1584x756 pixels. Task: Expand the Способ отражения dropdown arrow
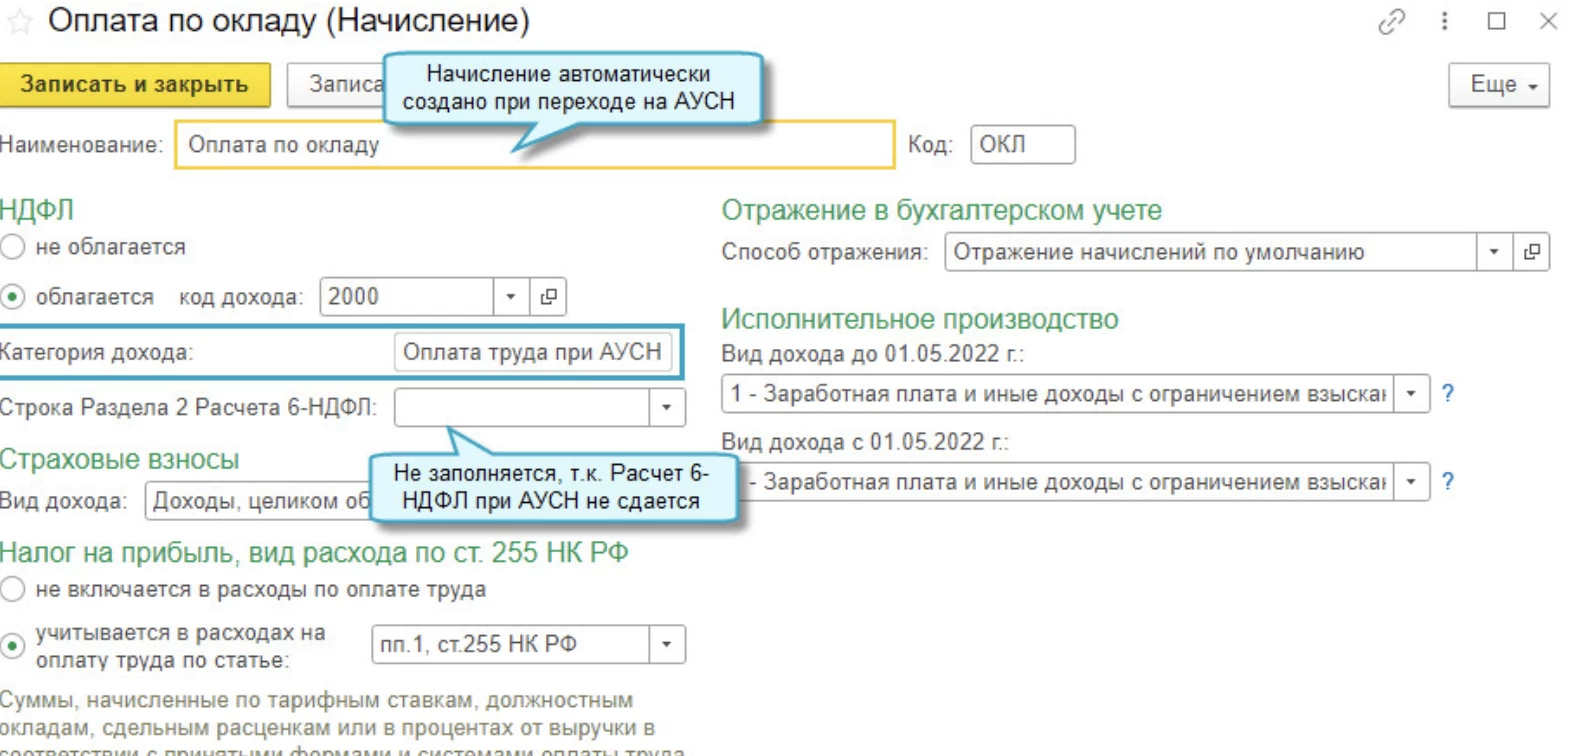pyautogui.click(x=1494, y=252)
